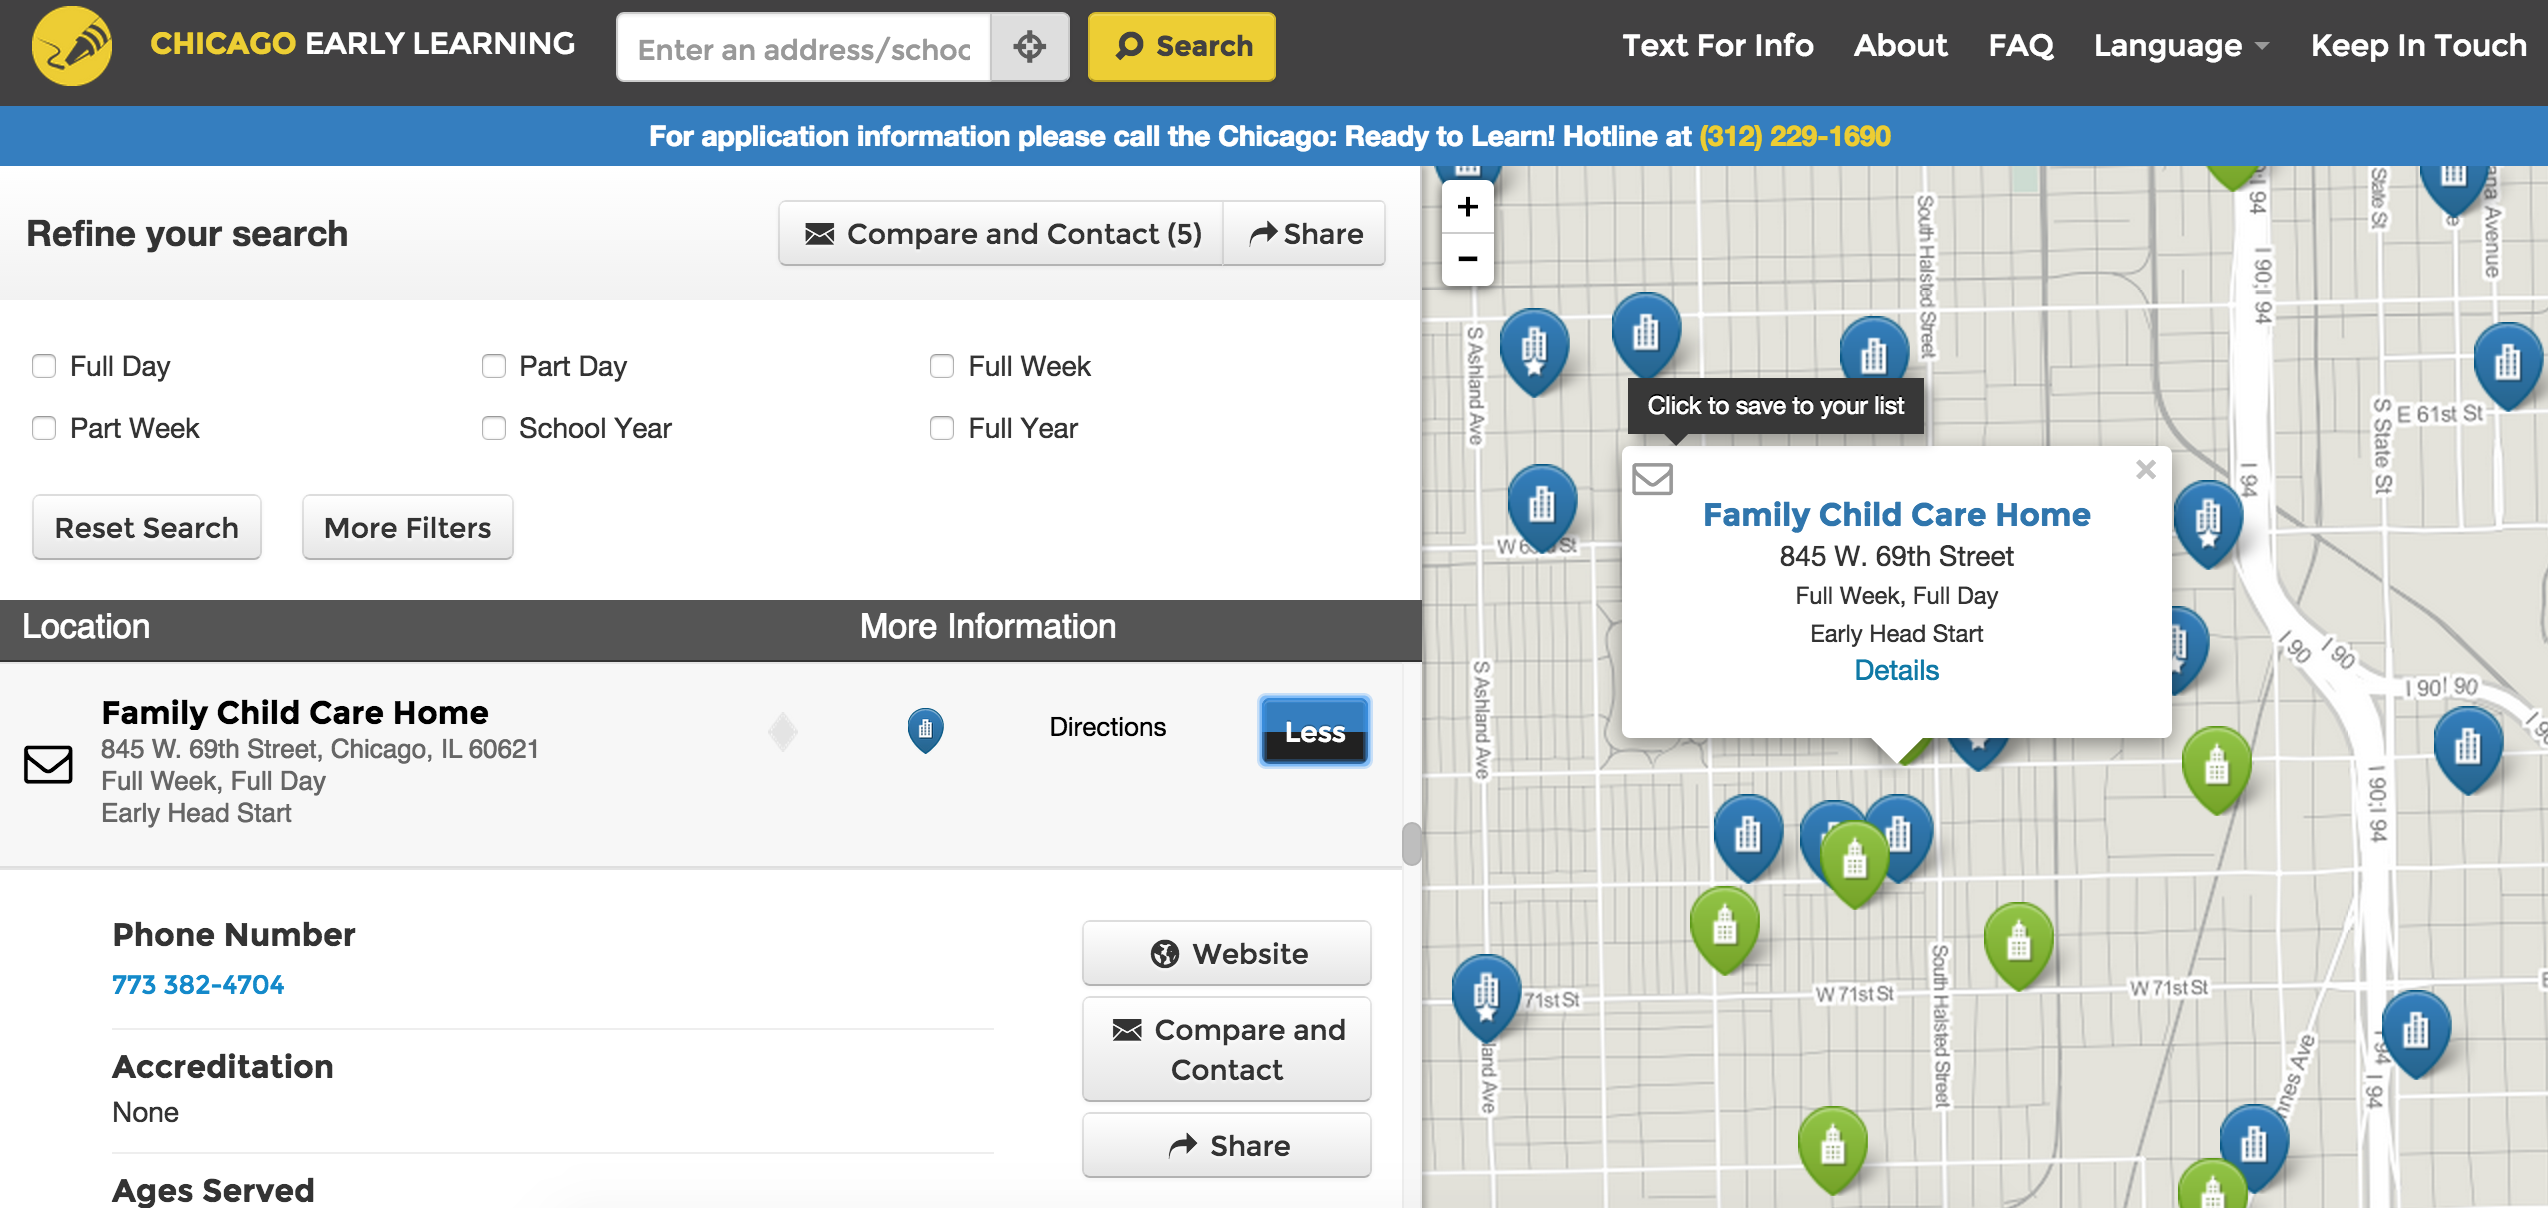Click the blue map pin icon in listing row

(x=925, y=730)
